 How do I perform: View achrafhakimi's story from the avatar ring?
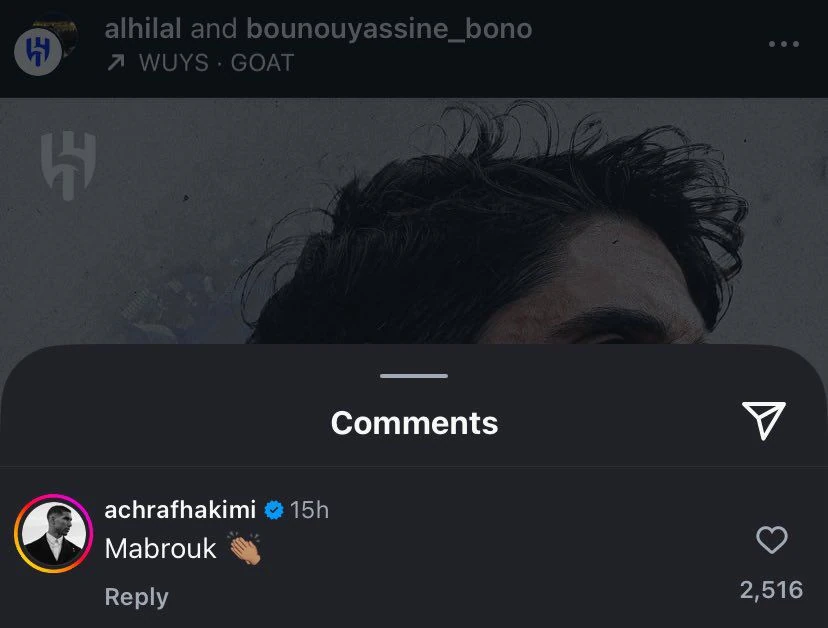coord(52,533)
